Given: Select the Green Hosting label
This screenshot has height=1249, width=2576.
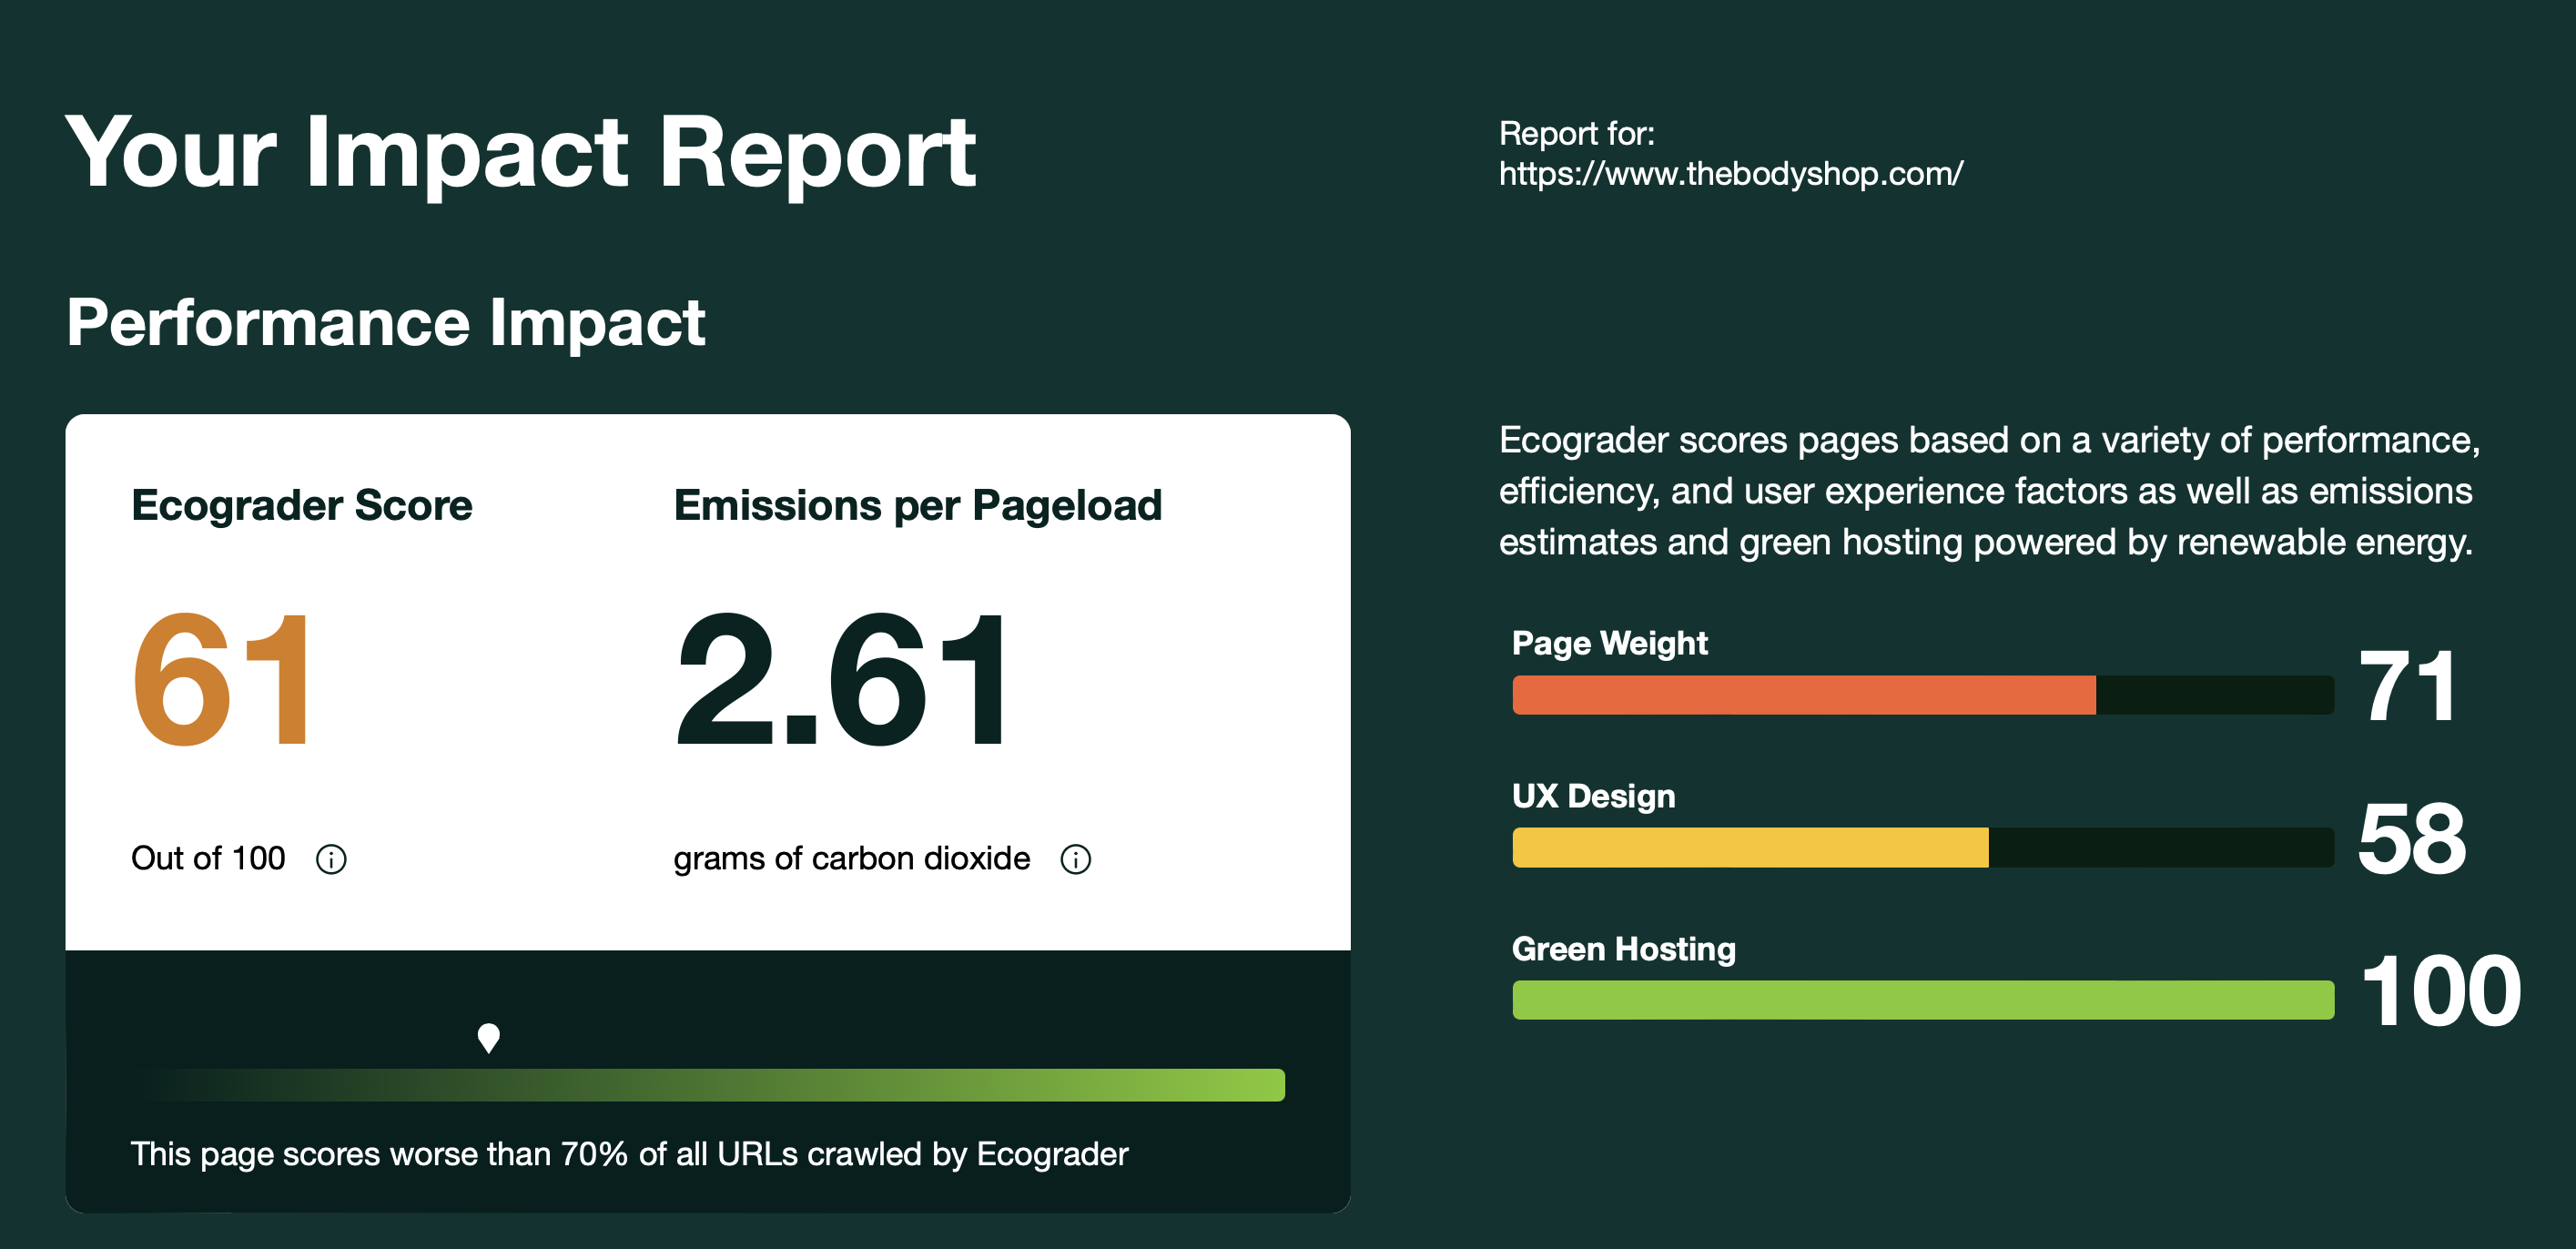Looking at the screenshot, I should pos(1623,949).
